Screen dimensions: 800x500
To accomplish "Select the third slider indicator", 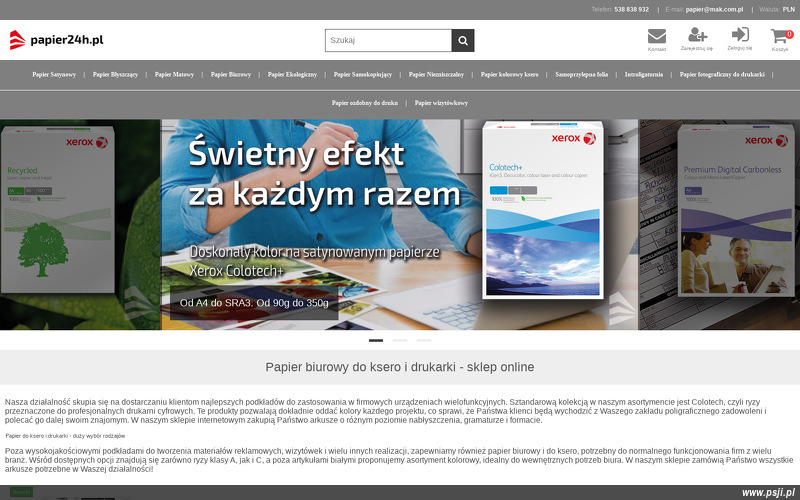I will pyautogui.click(x=424, y=340).
